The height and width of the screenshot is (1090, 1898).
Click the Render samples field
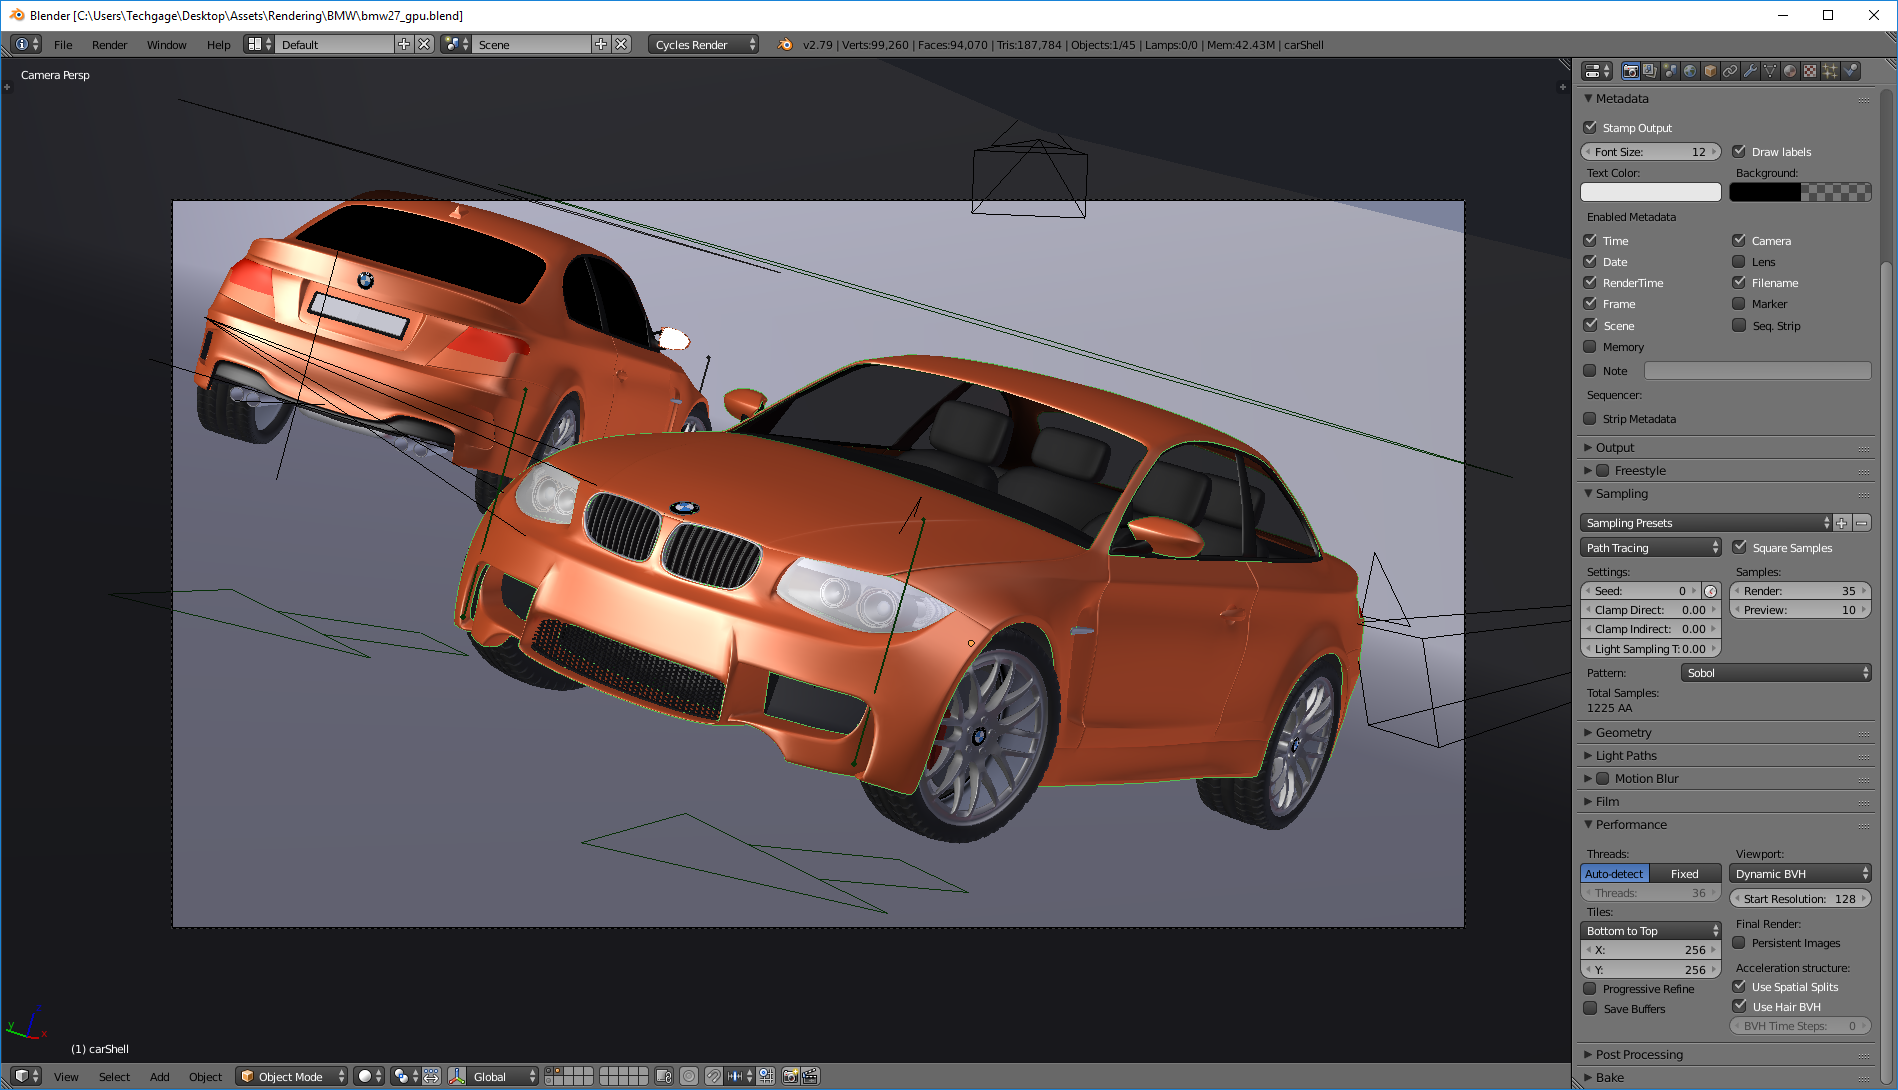(1800, 591)
